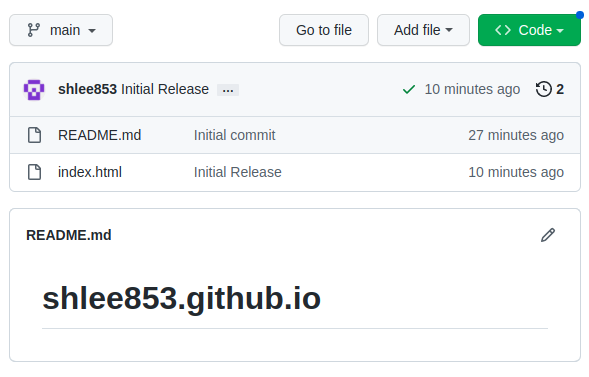This screenshot has height=377, width=589.
Task: Click the README.md panel heading
Action: tap(69, 235)
